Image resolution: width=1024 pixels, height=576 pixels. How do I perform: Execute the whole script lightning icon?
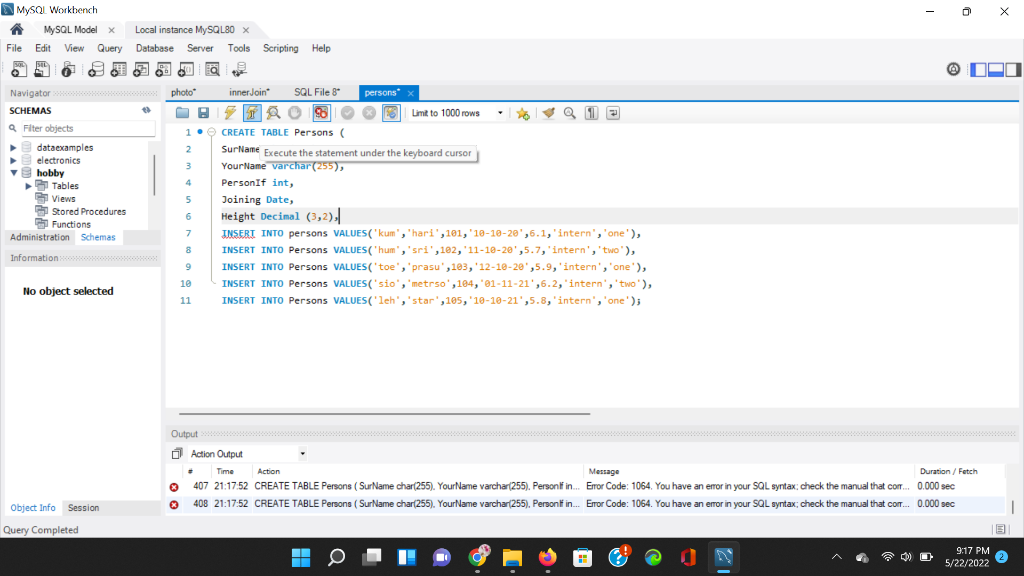click(230, 113)
